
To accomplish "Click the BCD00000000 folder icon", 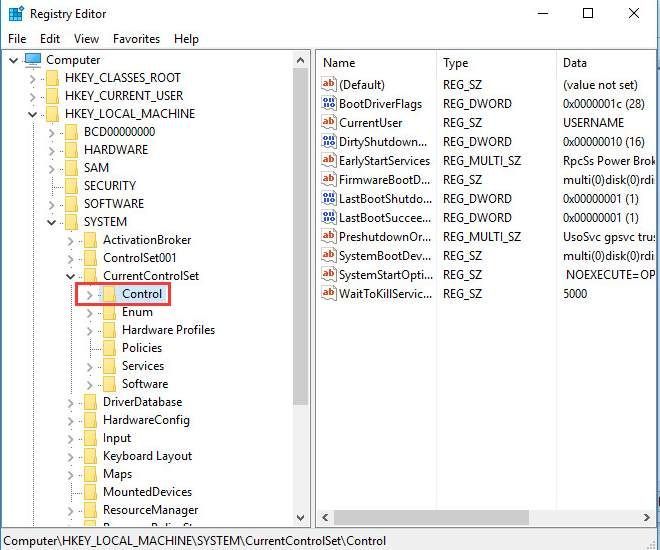I will (x=71, y=132).
